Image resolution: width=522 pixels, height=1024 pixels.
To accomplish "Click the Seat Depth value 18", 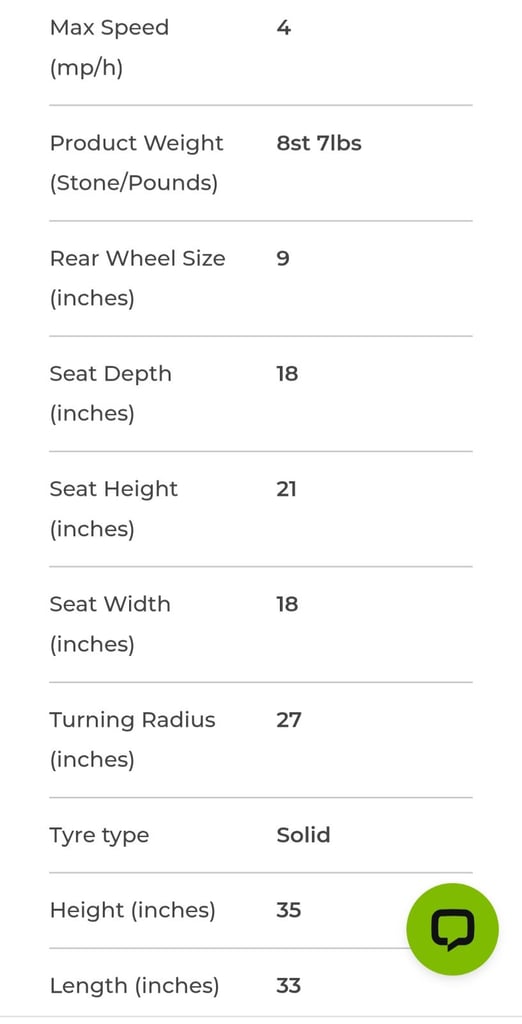I will point(287,374).
